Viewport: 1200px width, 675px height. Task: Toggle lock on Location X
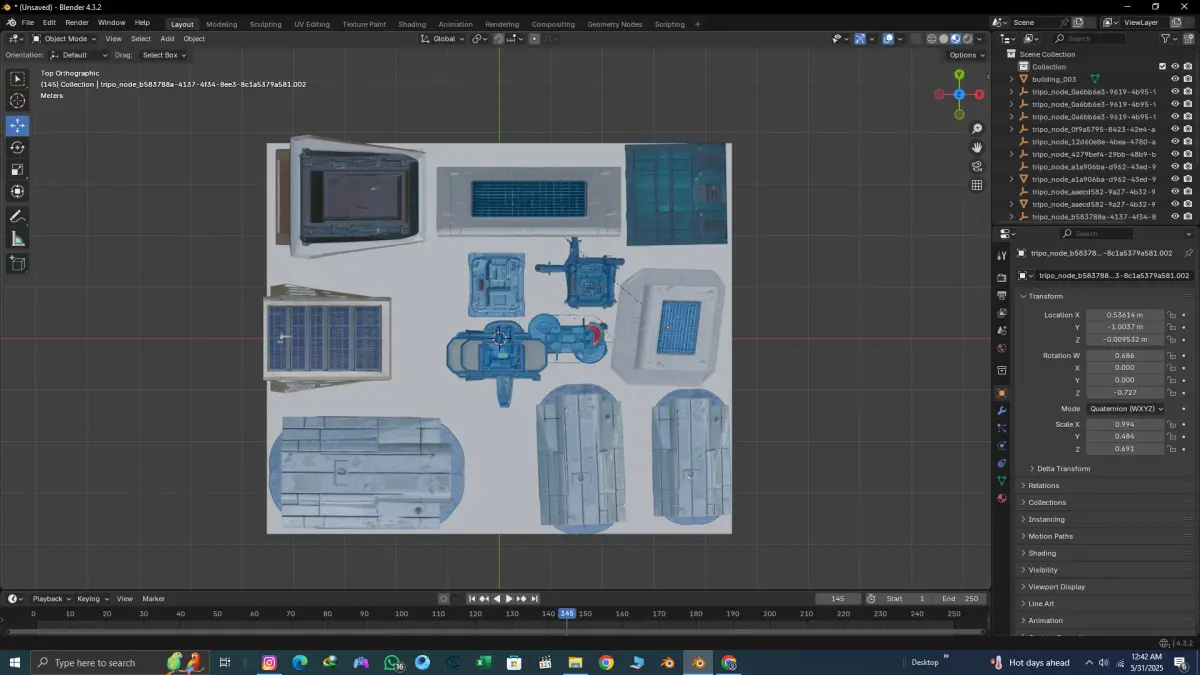pos(1171,315)
